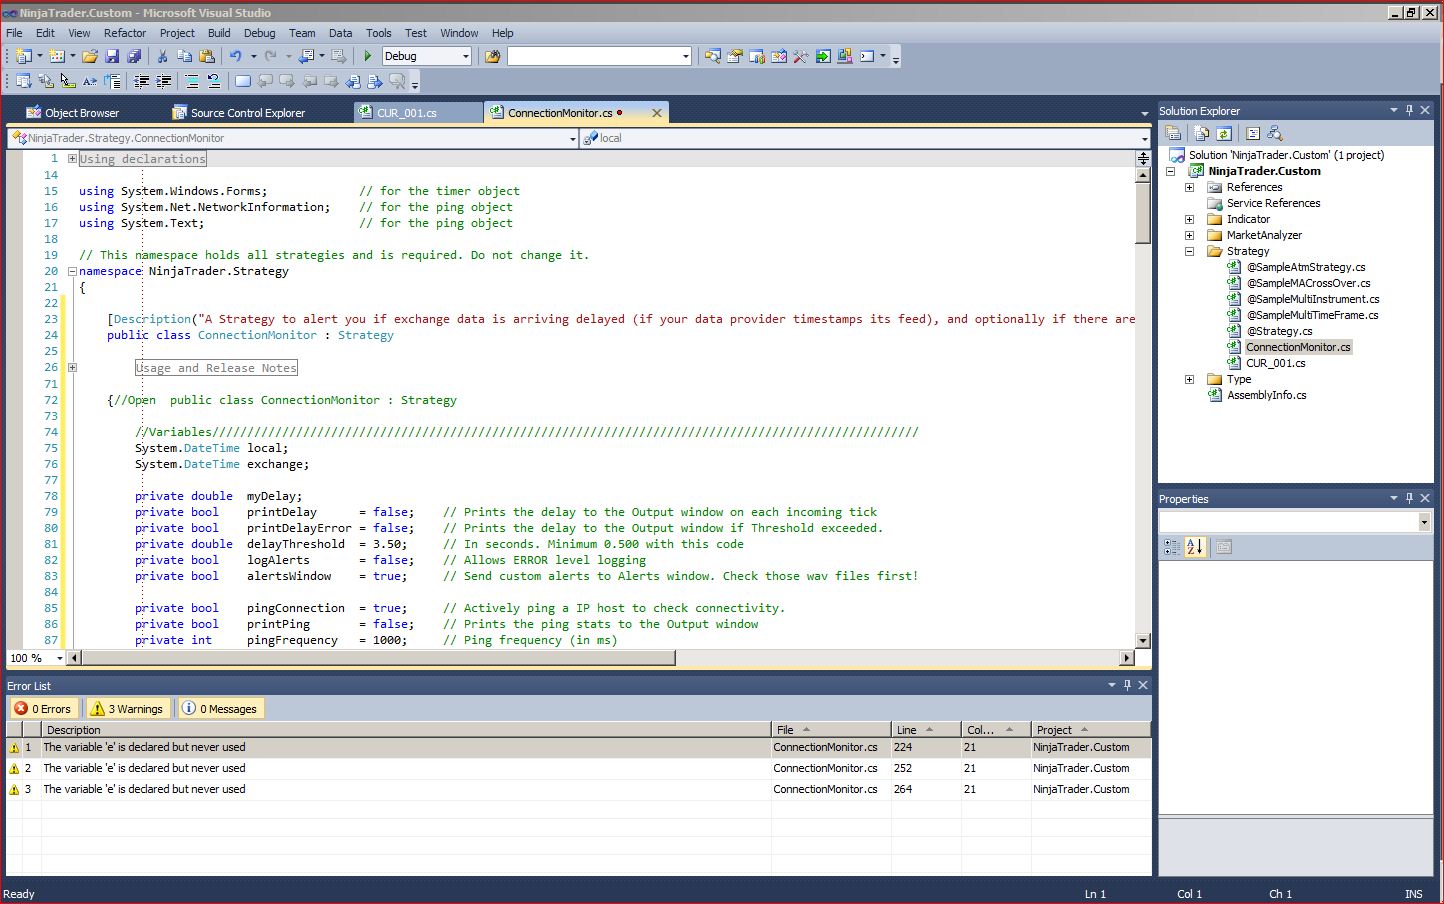Click the Open File folder icon

coord(90,56)
